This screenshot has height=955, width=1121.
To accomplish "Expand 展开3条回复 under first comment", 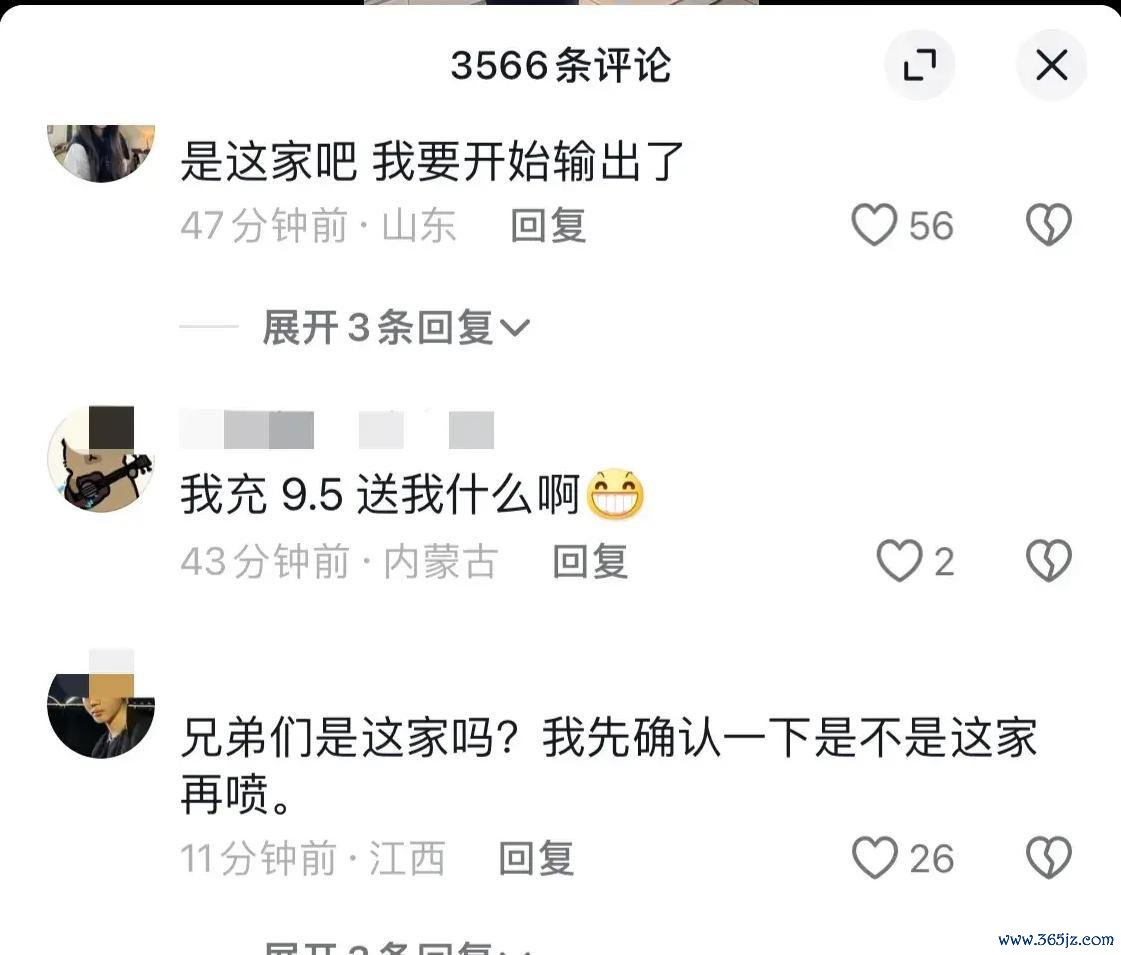I will pyautogui.click(x=395, y=327).
